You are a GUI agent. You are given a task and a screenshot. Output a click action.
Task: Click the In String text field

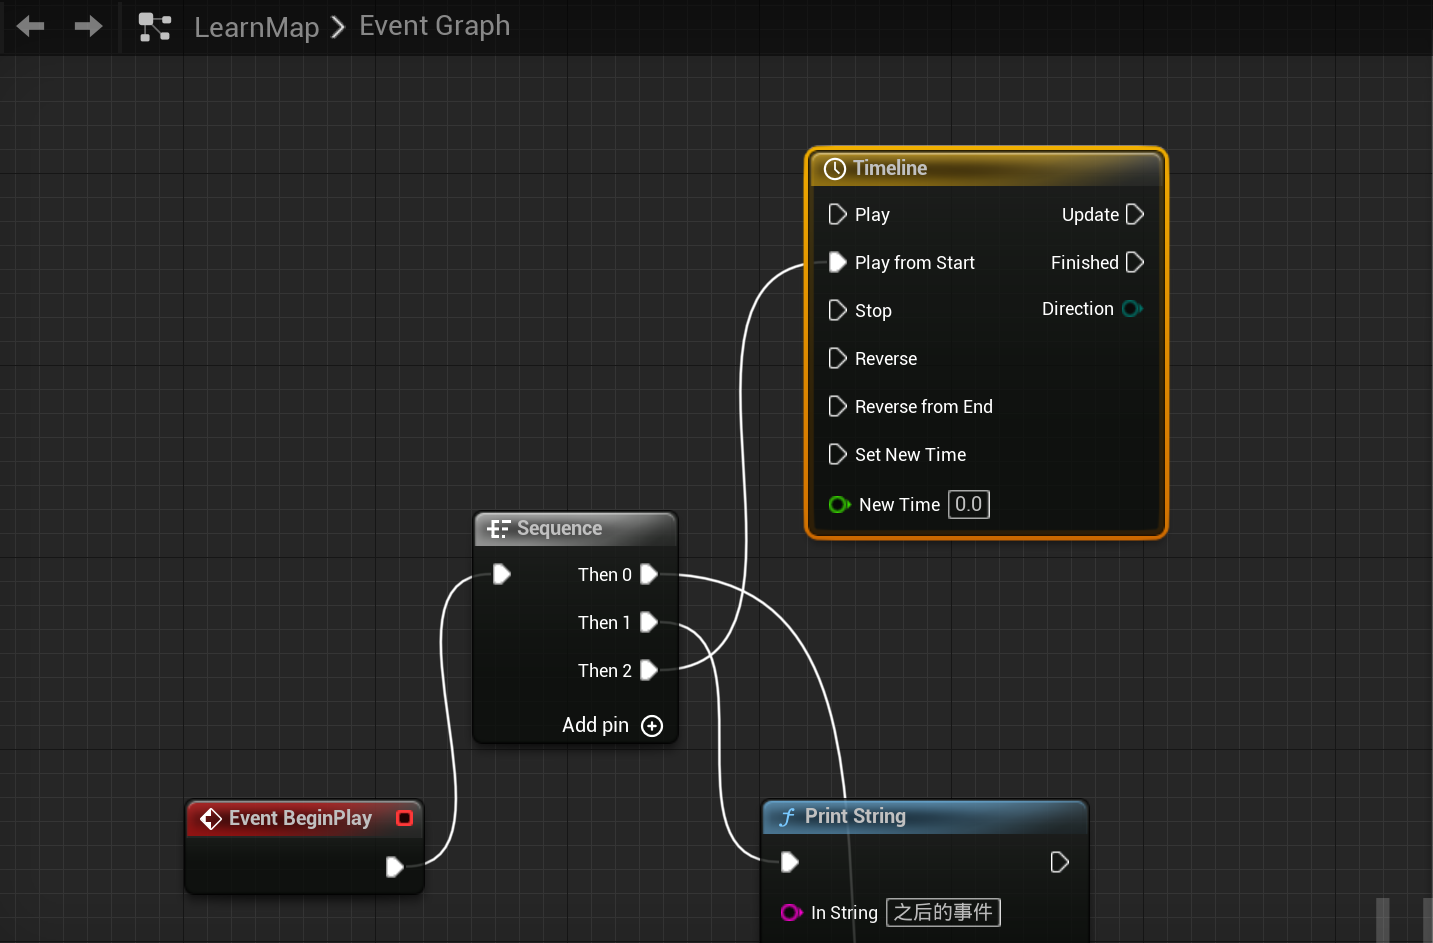[x=943, y=912]
